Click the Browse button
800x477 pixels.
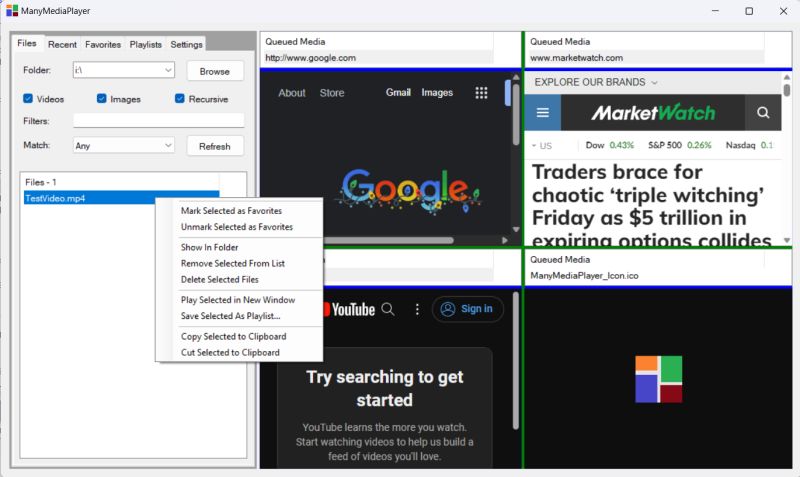[x=215, y=71]
